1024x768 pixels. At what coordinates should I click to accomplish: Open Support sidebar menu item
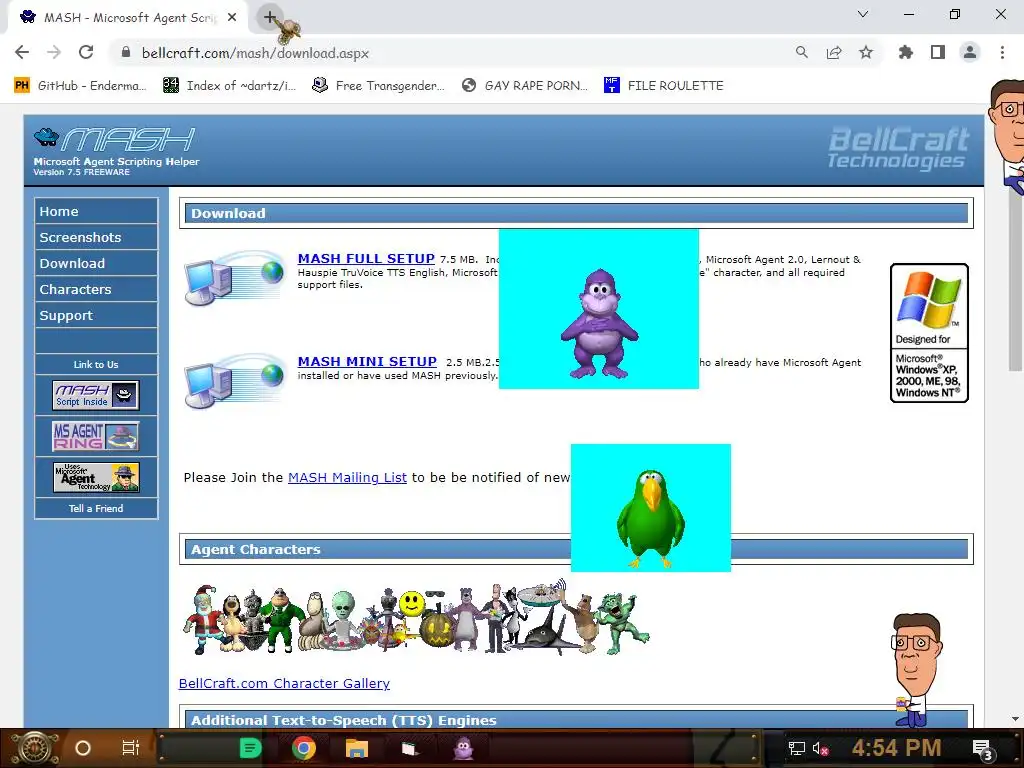96,315
